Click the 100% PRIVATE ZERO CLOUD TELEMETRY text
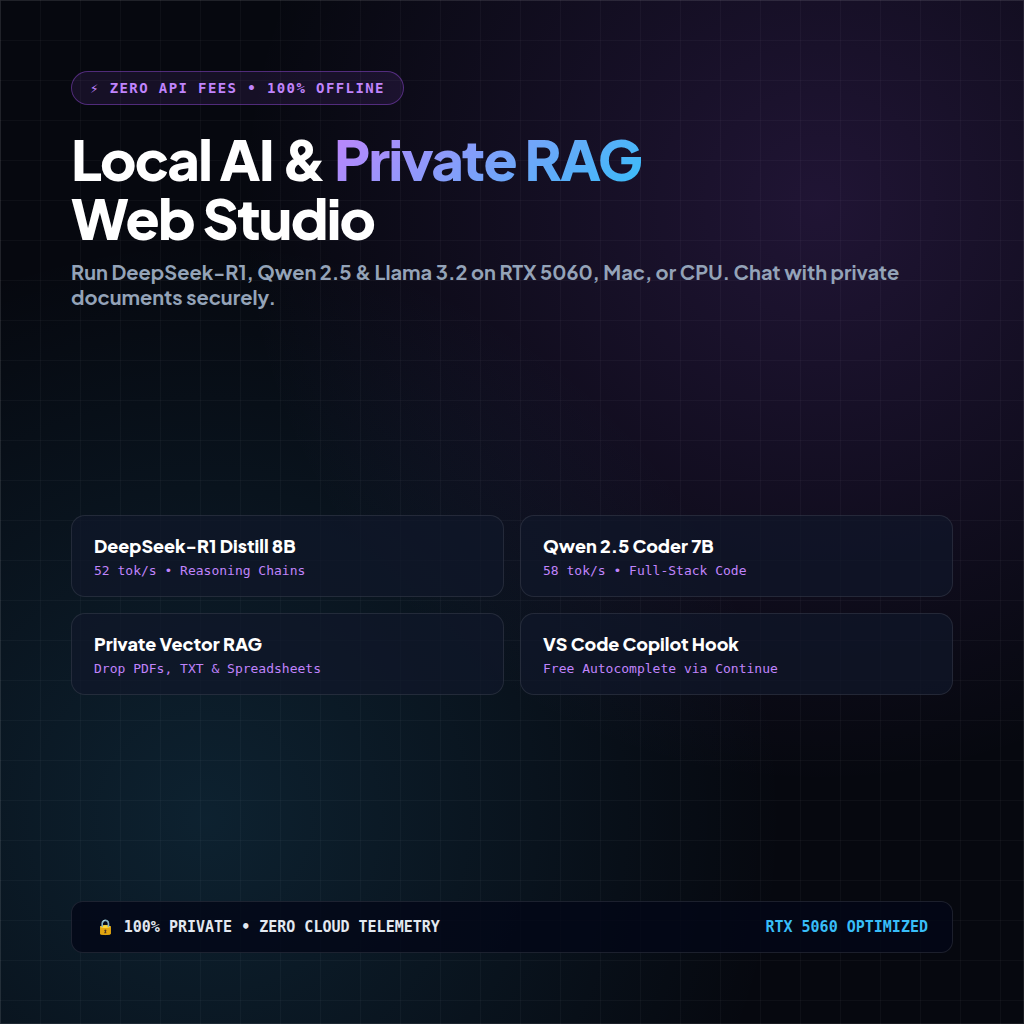Viewport: 1024px width, 1024px height. (x=281, y=927)
